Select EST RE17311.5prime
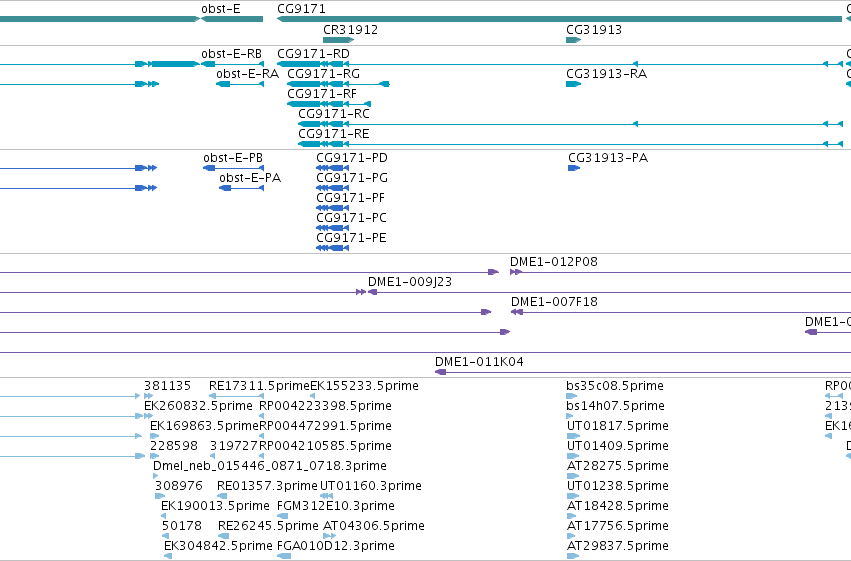 (259, 386)
